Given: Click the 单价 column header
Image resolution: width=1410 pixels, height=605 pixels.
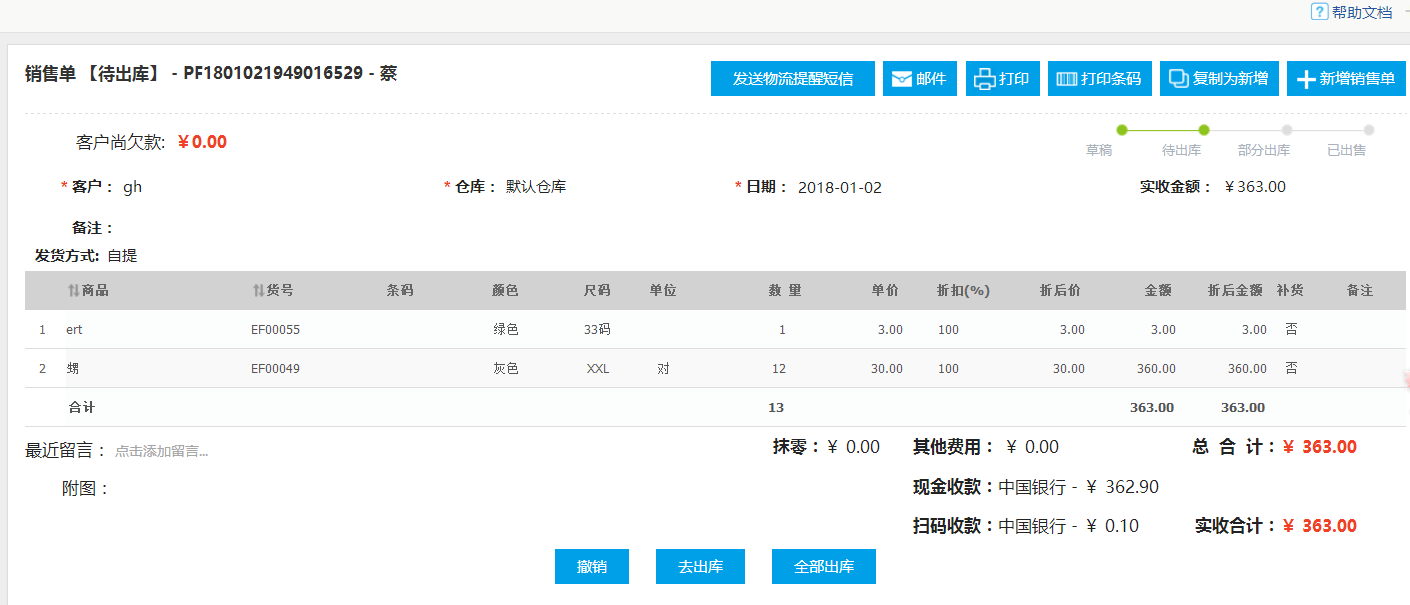Looking at the screenshot, I should tap(885, 290).
